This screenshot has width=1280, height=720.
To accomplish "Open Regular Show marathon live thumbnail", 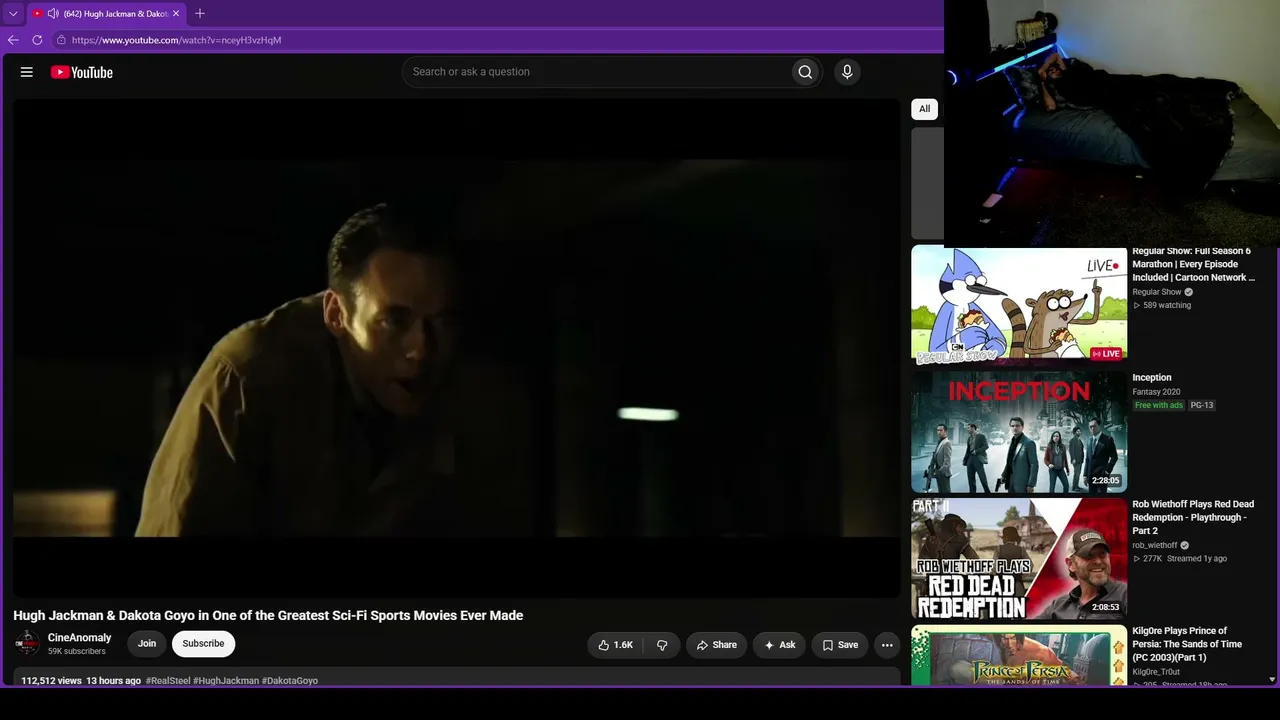I will [1019, 306].
